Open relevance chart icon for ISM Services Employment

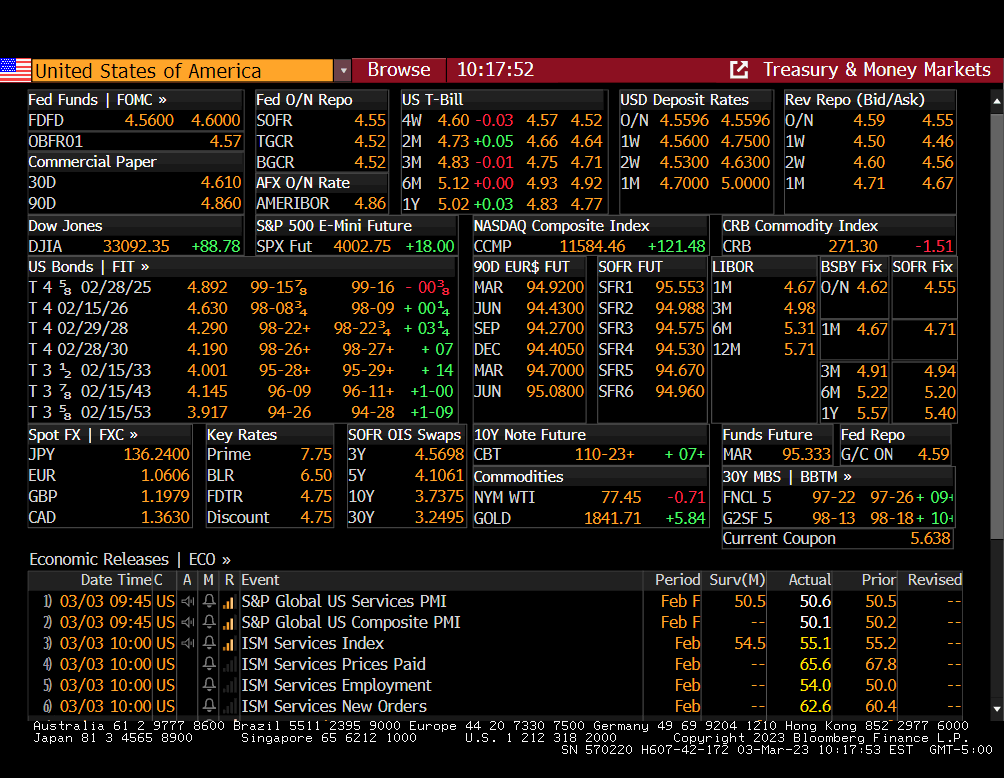[229, 686]
